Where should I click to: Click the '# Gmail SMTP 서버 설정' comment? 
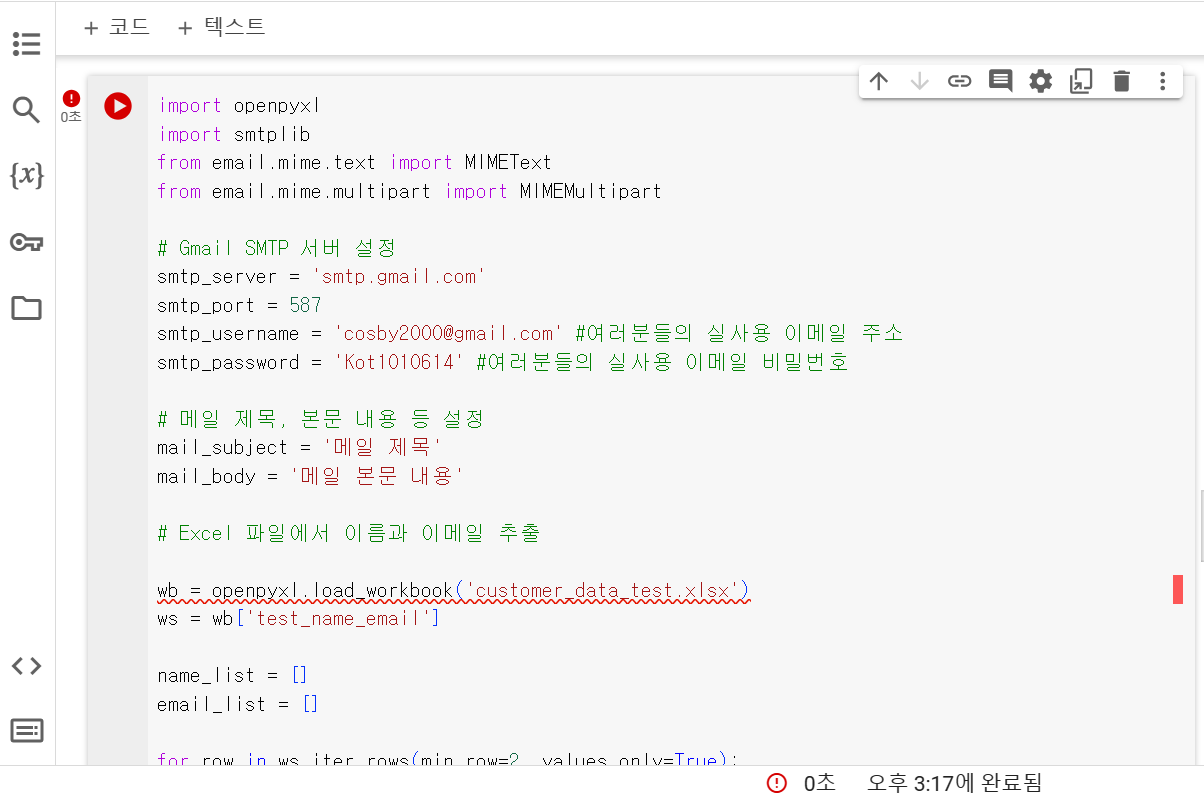(x=277, y=248)
